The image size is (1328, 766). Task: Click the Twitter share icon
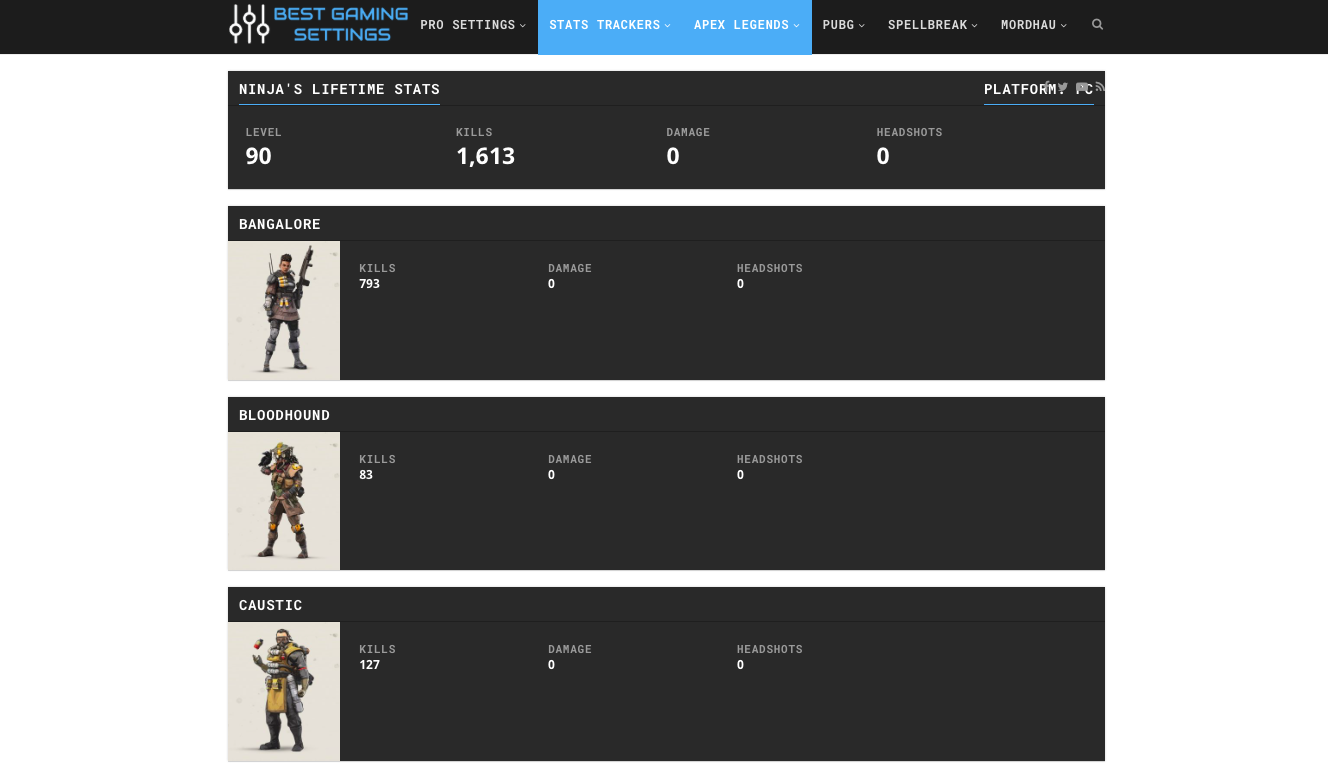click(1062, 87)
